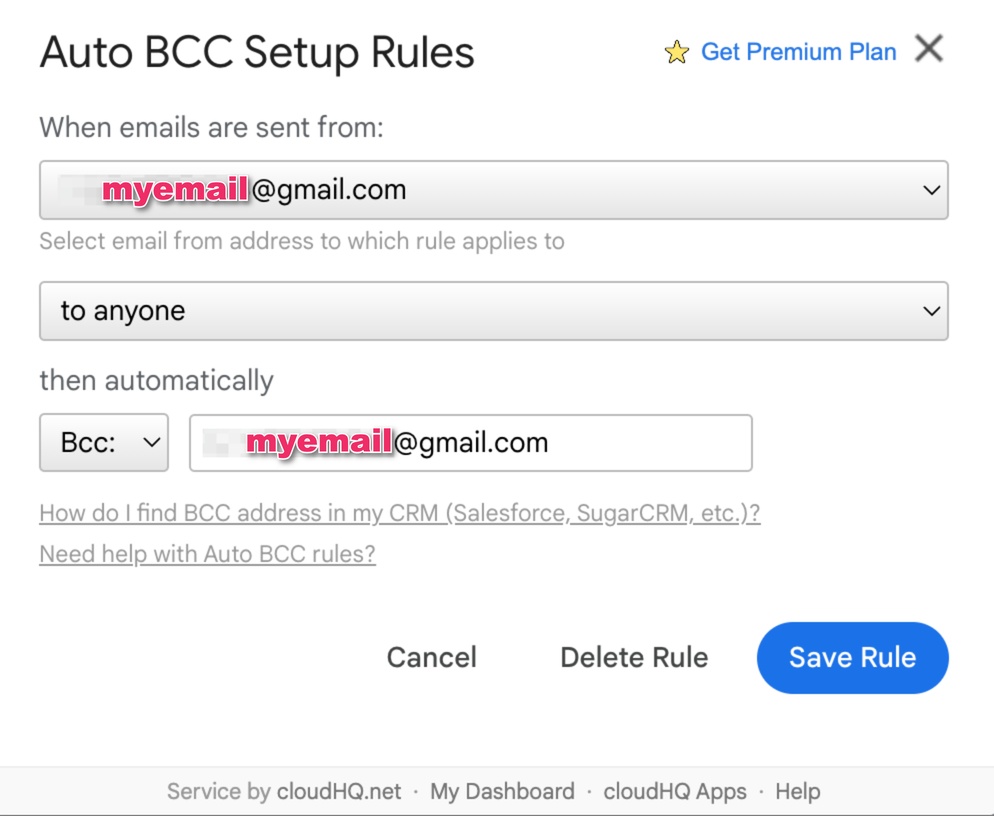Screen dimensions: 994x816
Task: Open the sender email address dropdown
Action: [x=494, y=190]
